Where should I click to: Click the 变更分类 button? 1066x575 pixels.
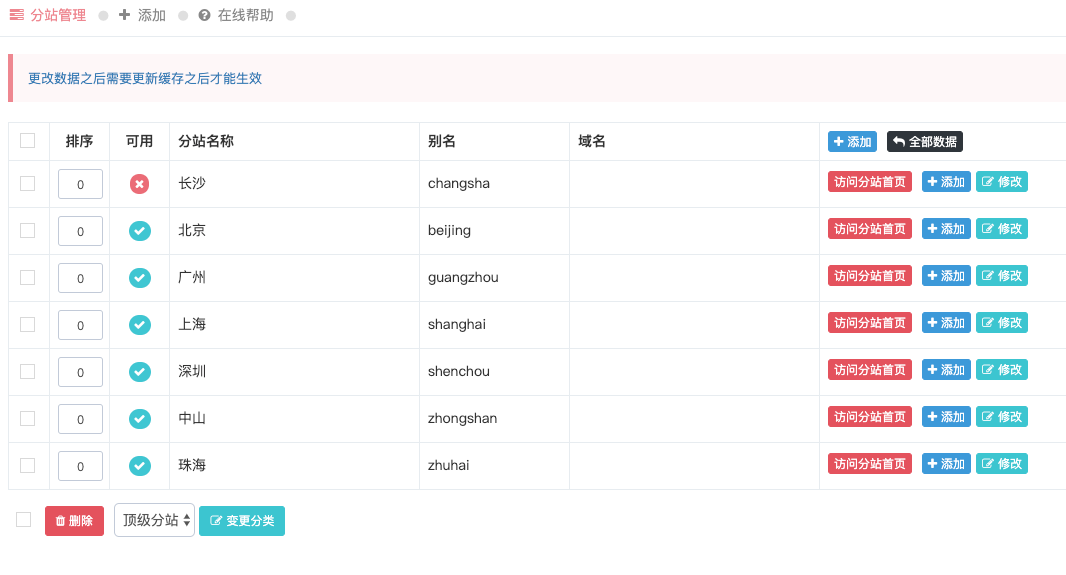[242, 521]
